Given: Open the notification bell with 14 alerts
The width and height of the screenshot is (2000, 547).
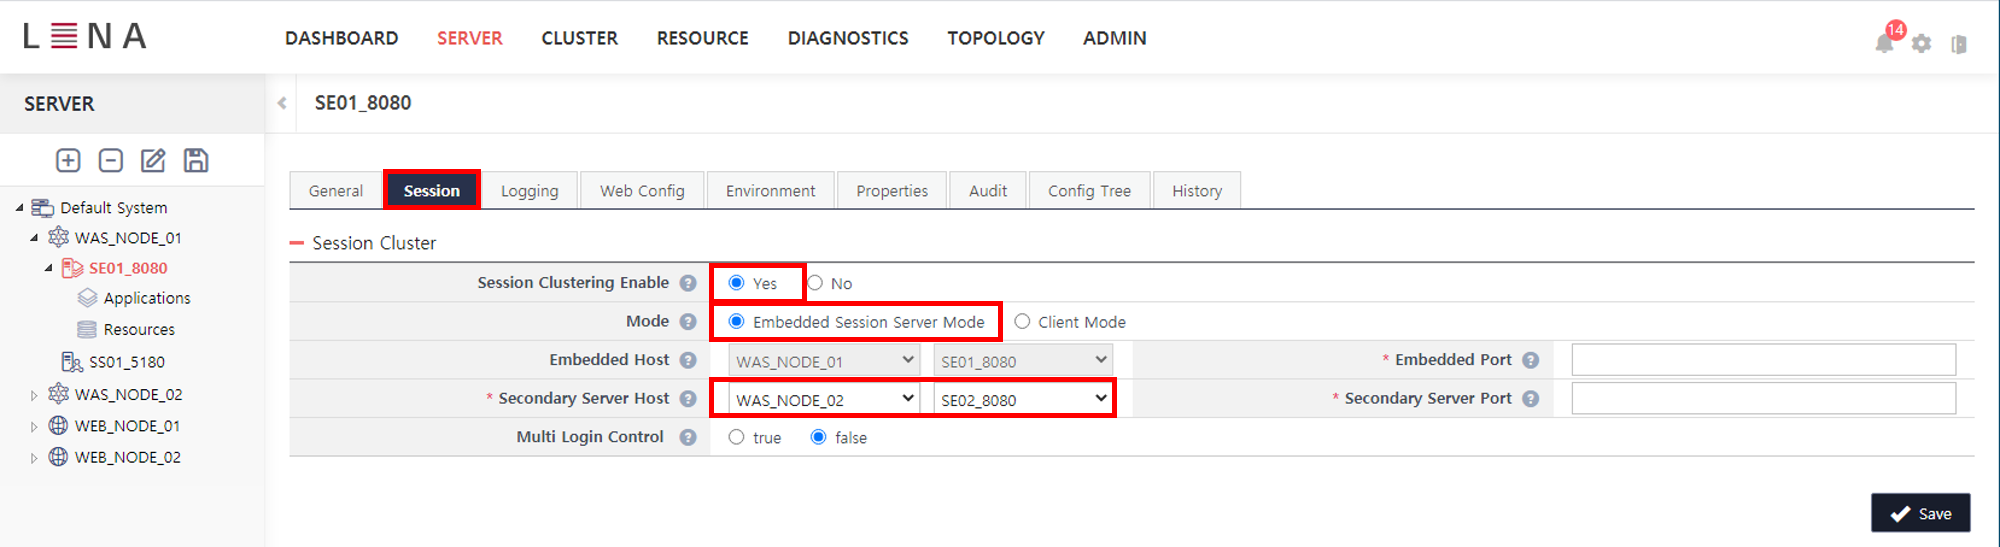Looking at the screenshot, I should (x=1884, y=43).
